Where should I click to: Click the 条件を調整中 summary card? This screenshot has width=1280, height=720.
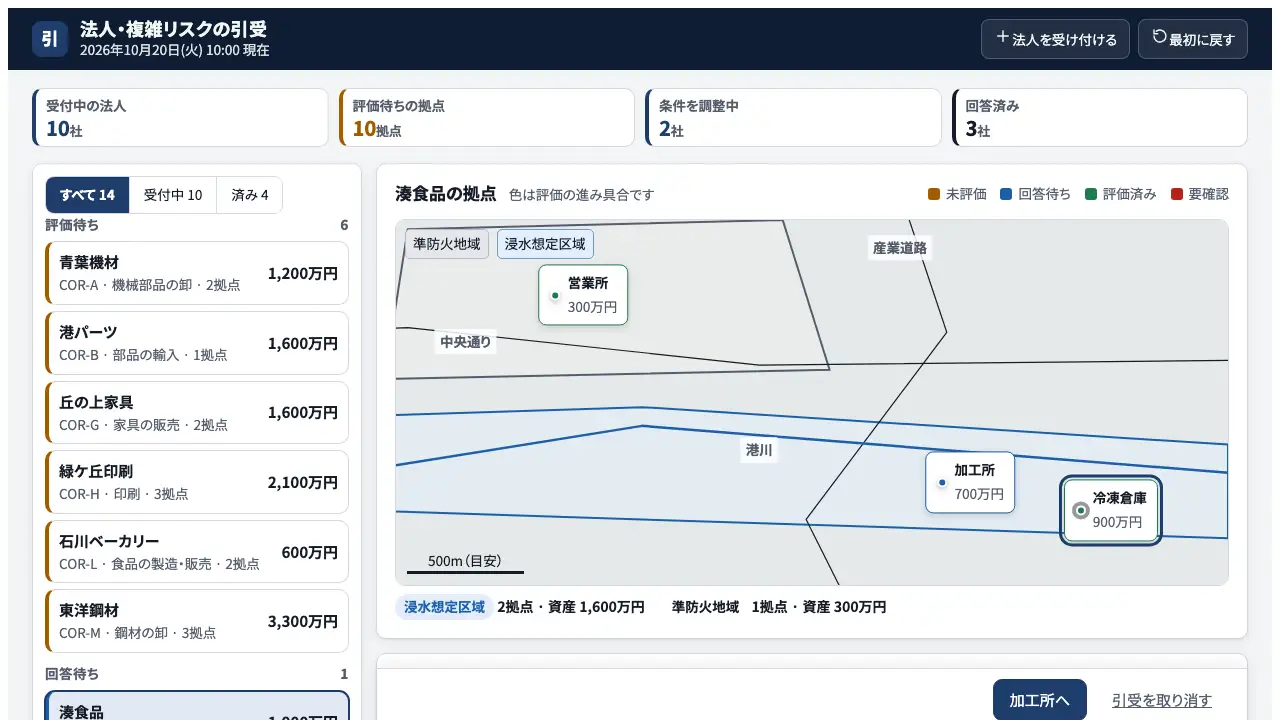[793, 118]
